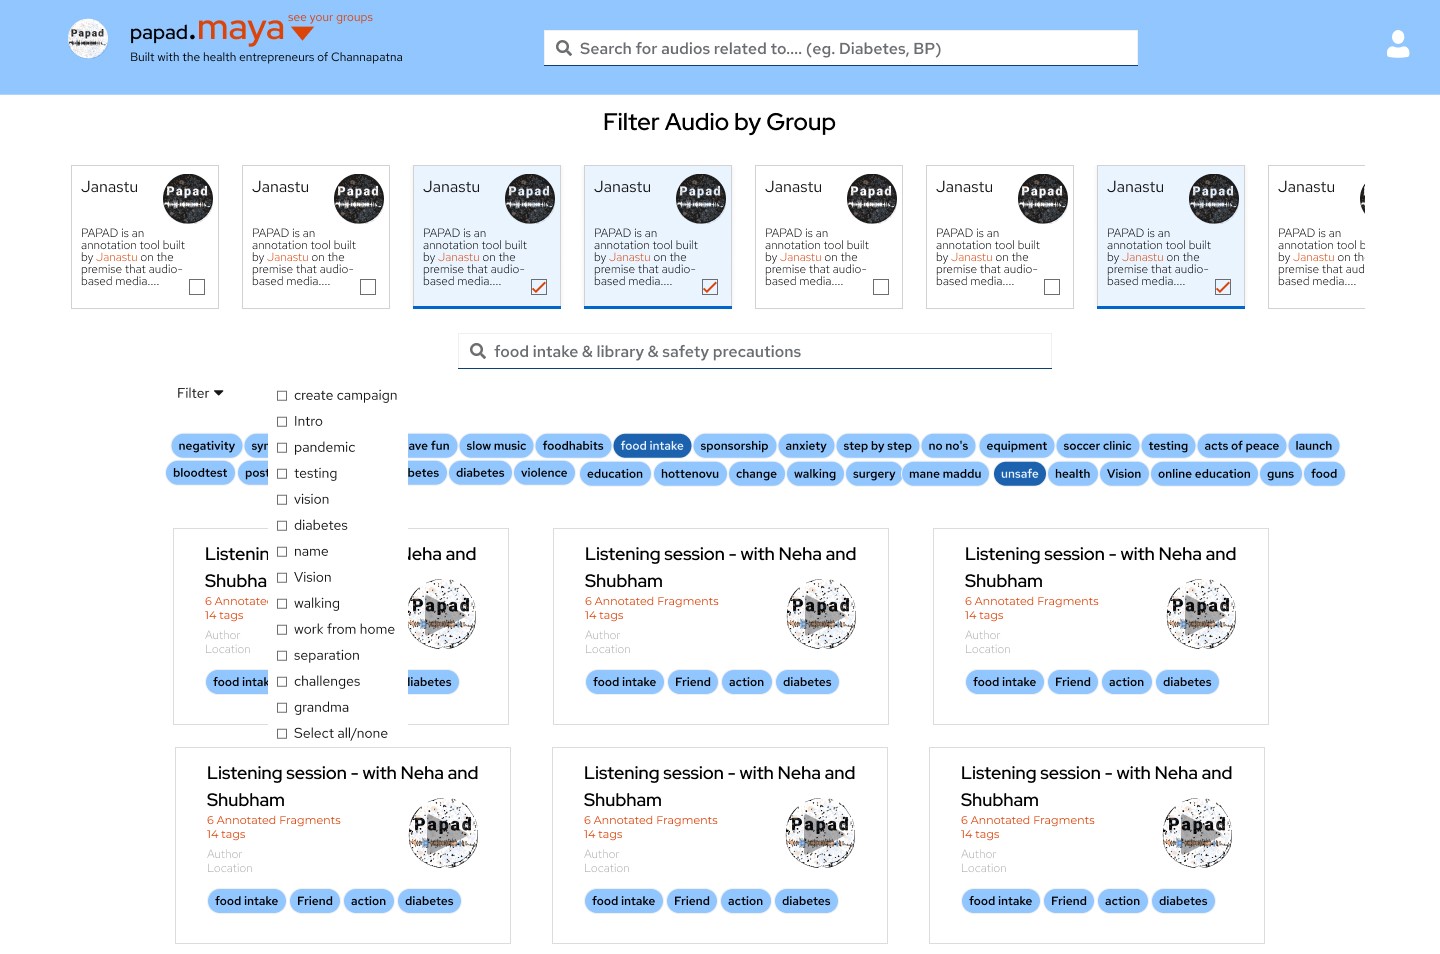
Task: Expand the see your groups dropdown arrow
Action: pyautogui.click(x=302, y=34)
